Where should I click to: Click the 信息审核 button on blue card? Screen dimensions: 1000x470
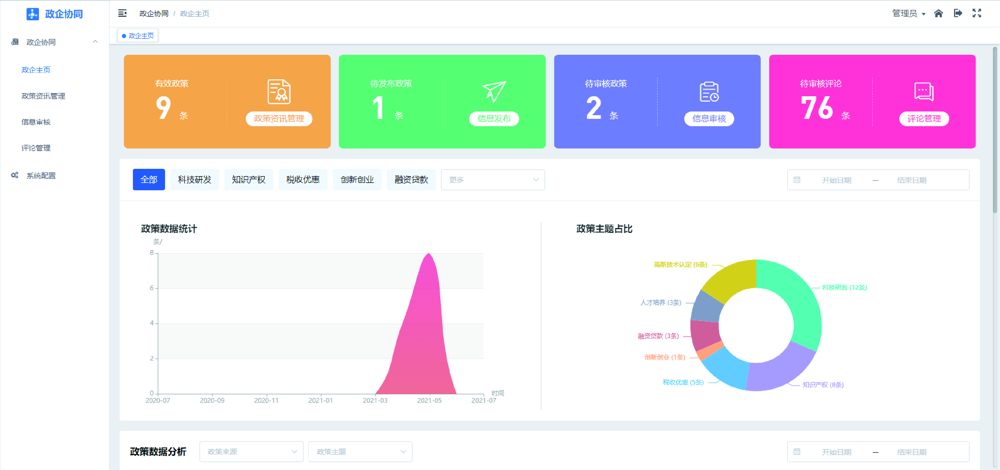tap(709, 119)
